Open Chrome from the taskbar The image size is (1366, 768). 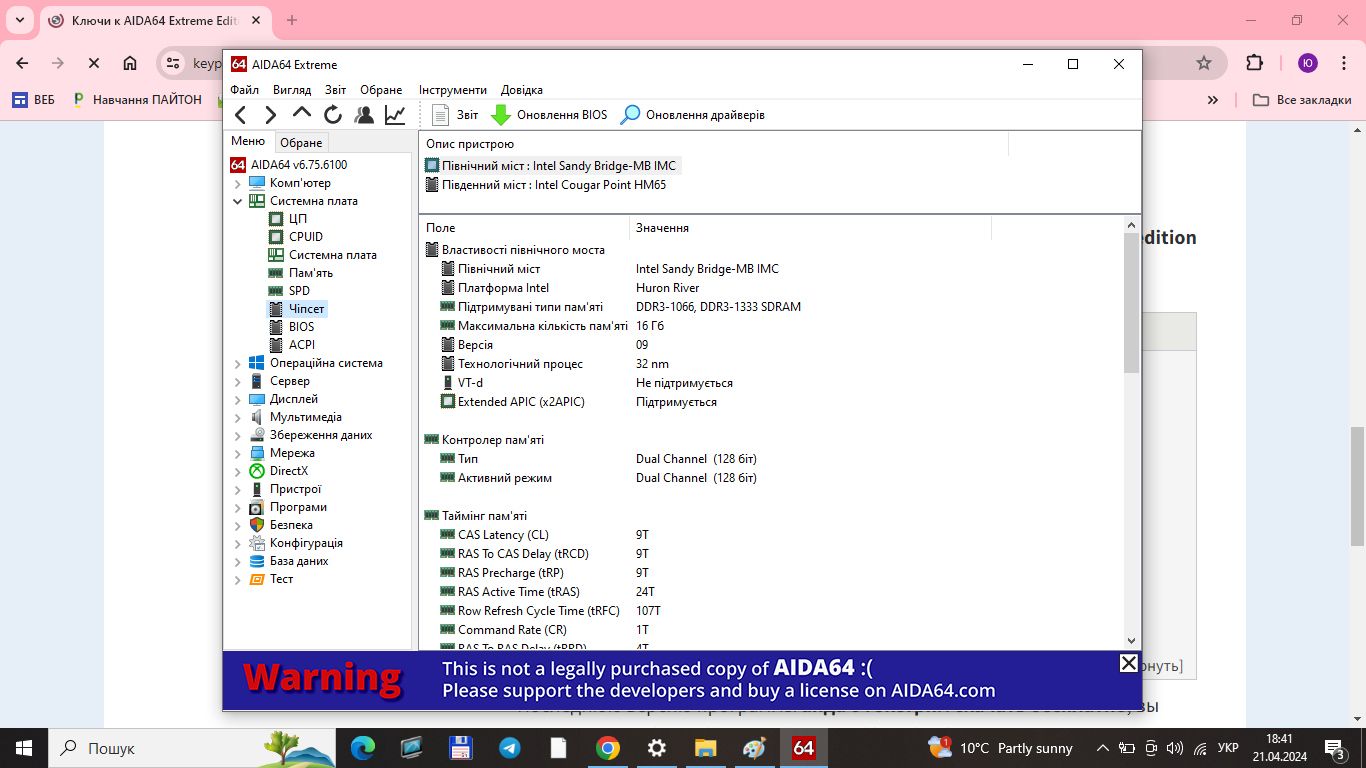pos(607,748)
